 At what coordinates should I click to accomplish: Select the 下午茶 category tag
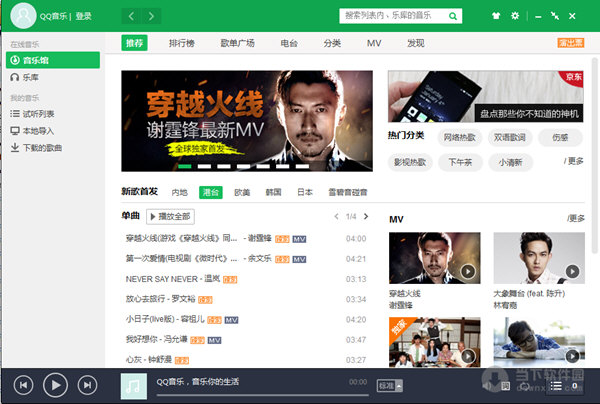460,162
